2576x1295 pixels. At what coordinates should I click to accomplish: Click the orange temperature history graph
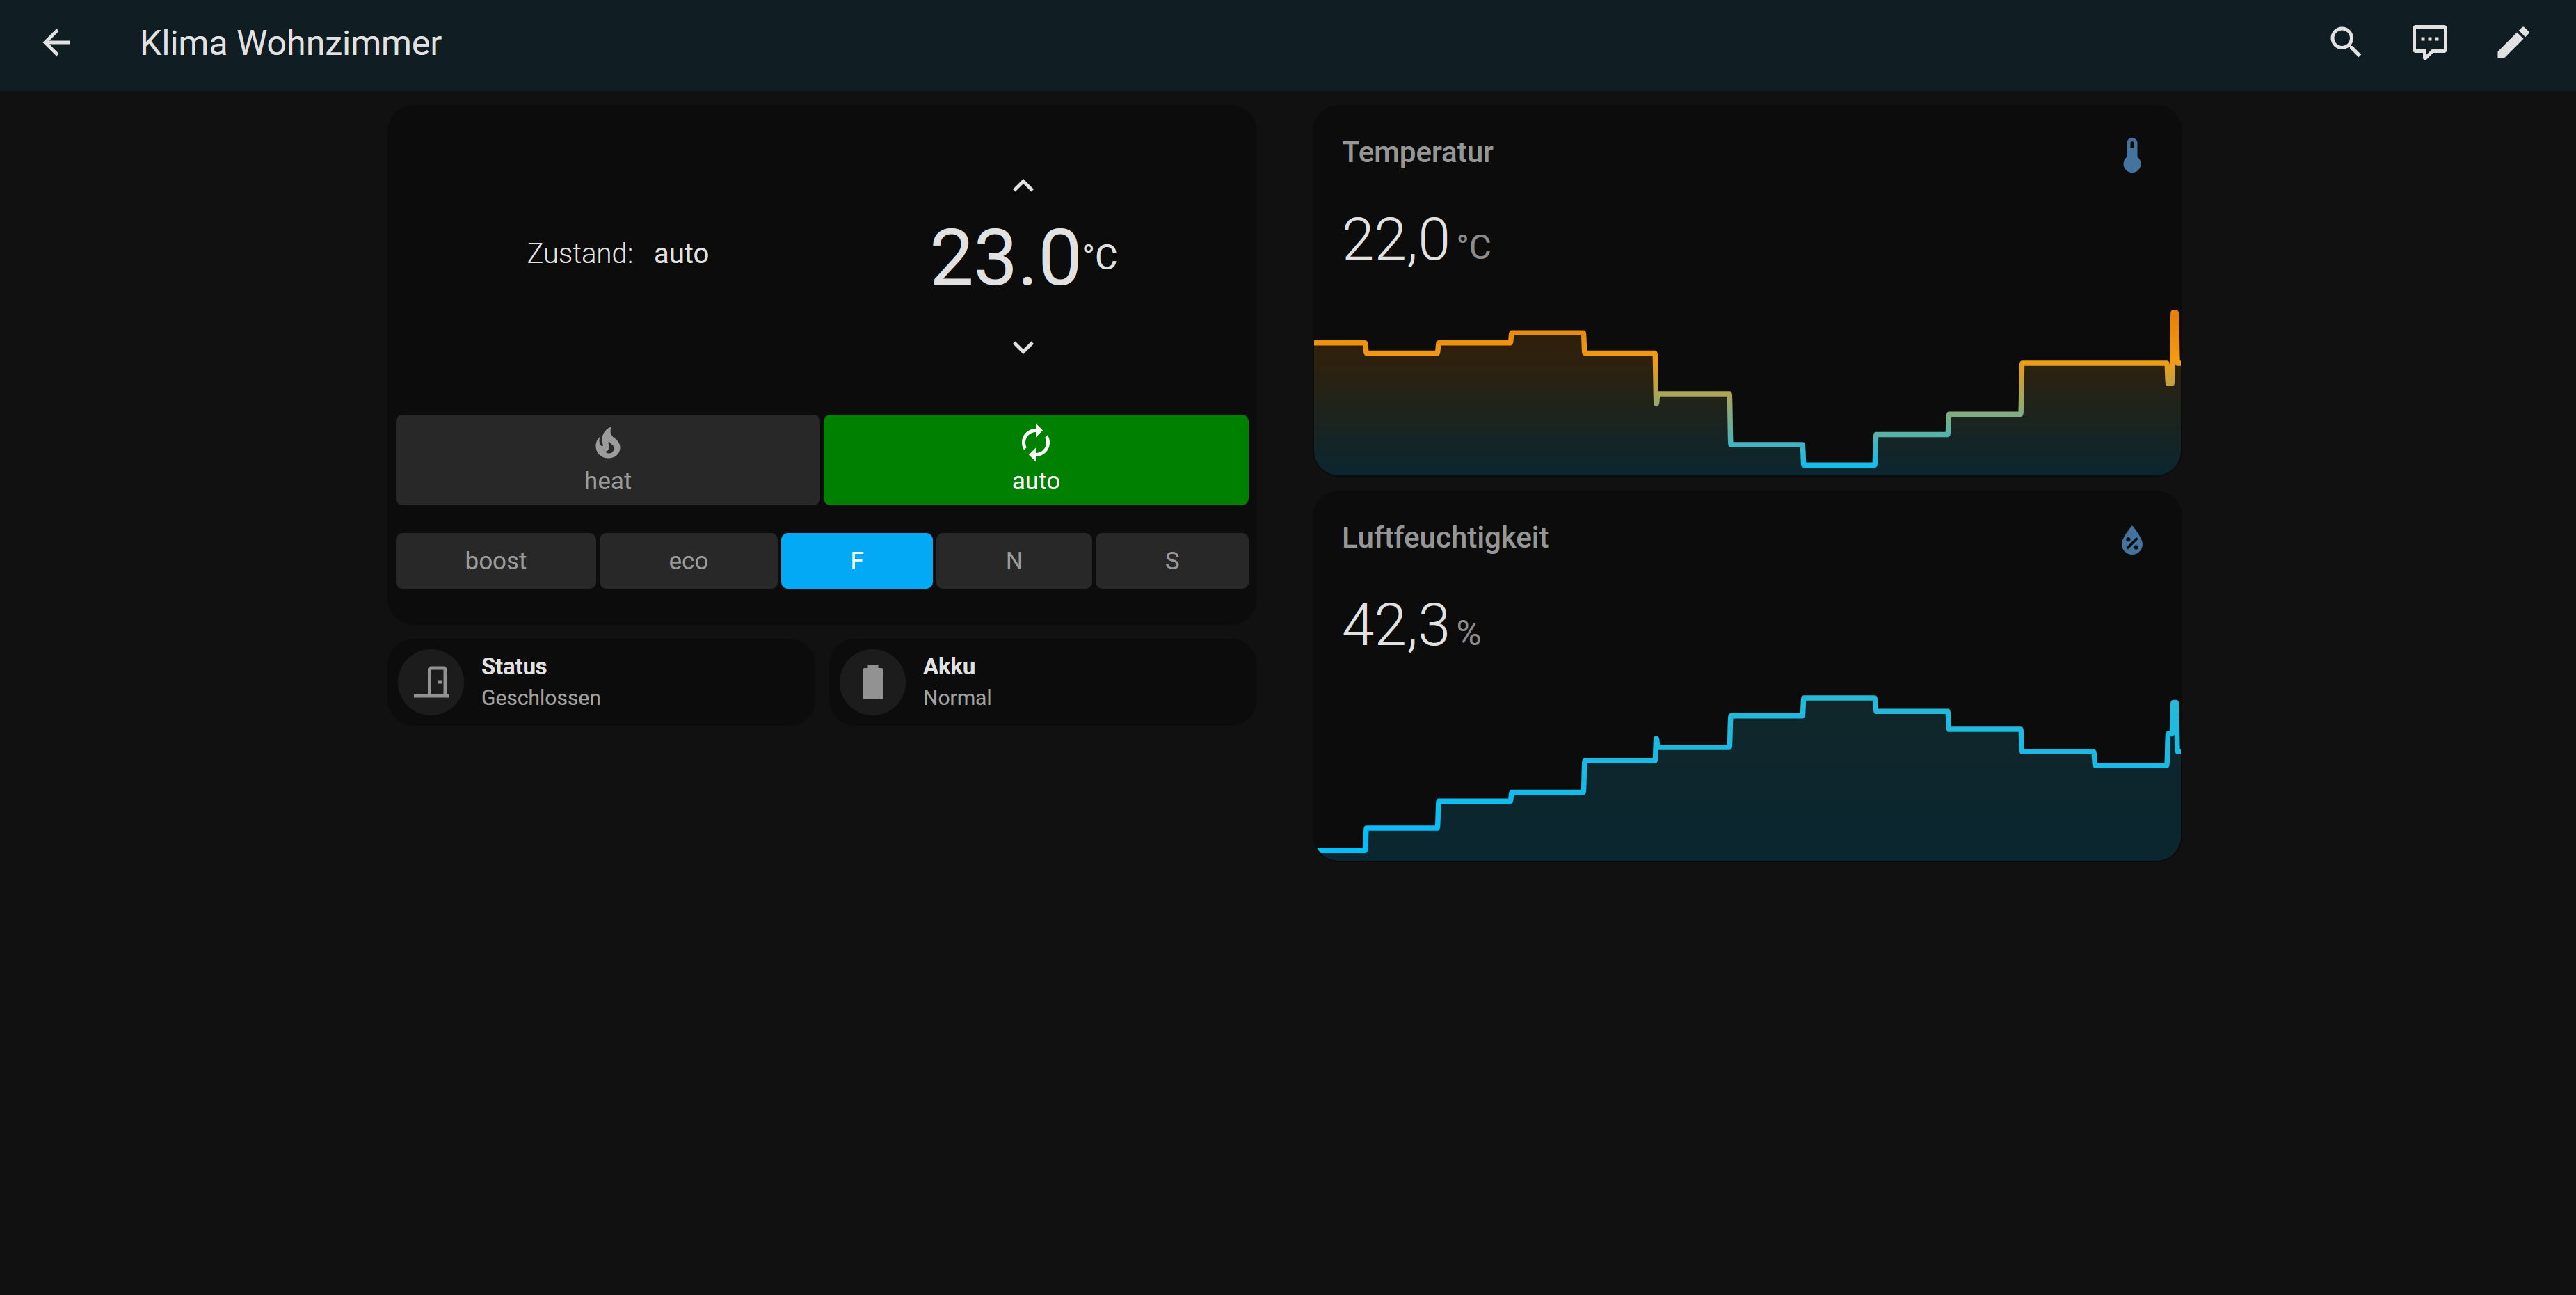pyautogui.click(x=1746, y=393)
